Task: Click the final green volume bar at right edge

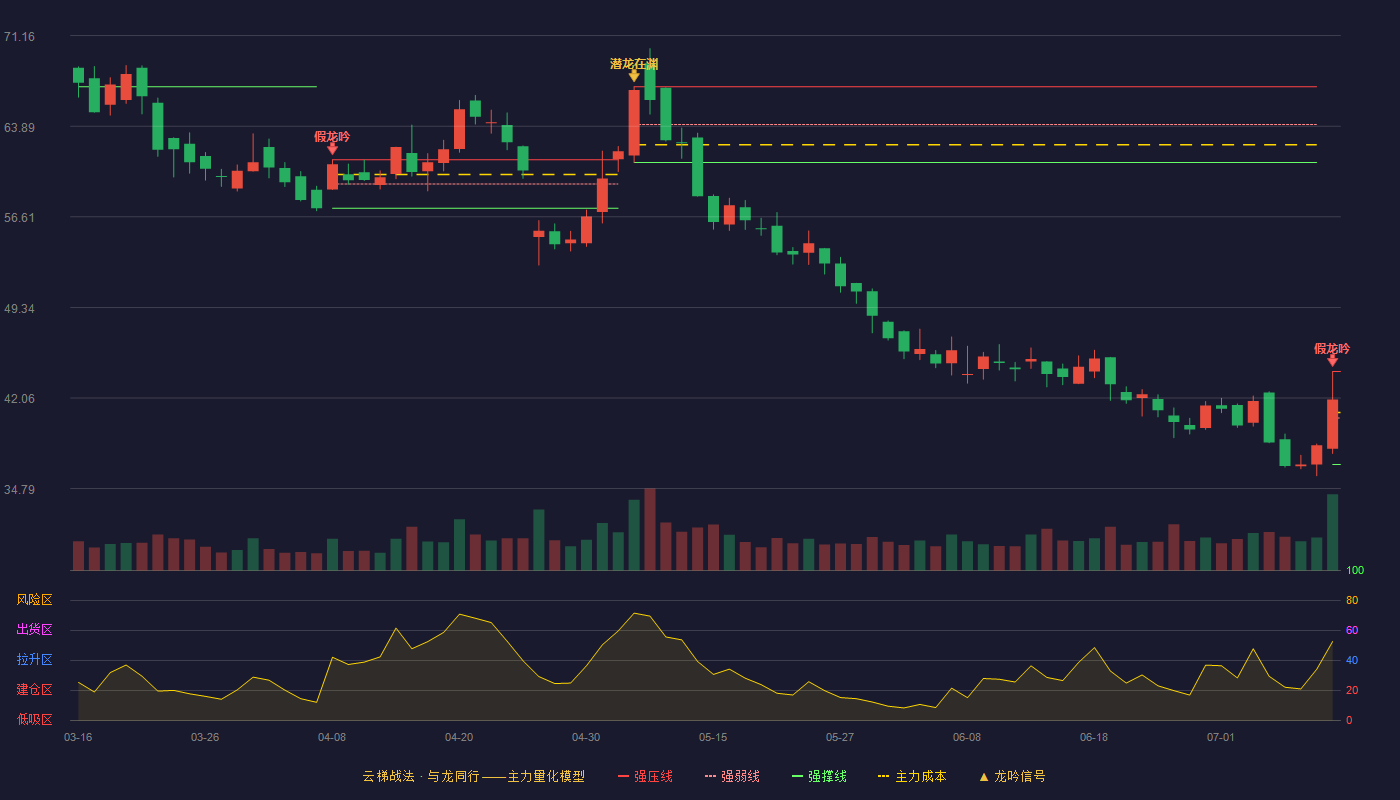Action: 1332,532
